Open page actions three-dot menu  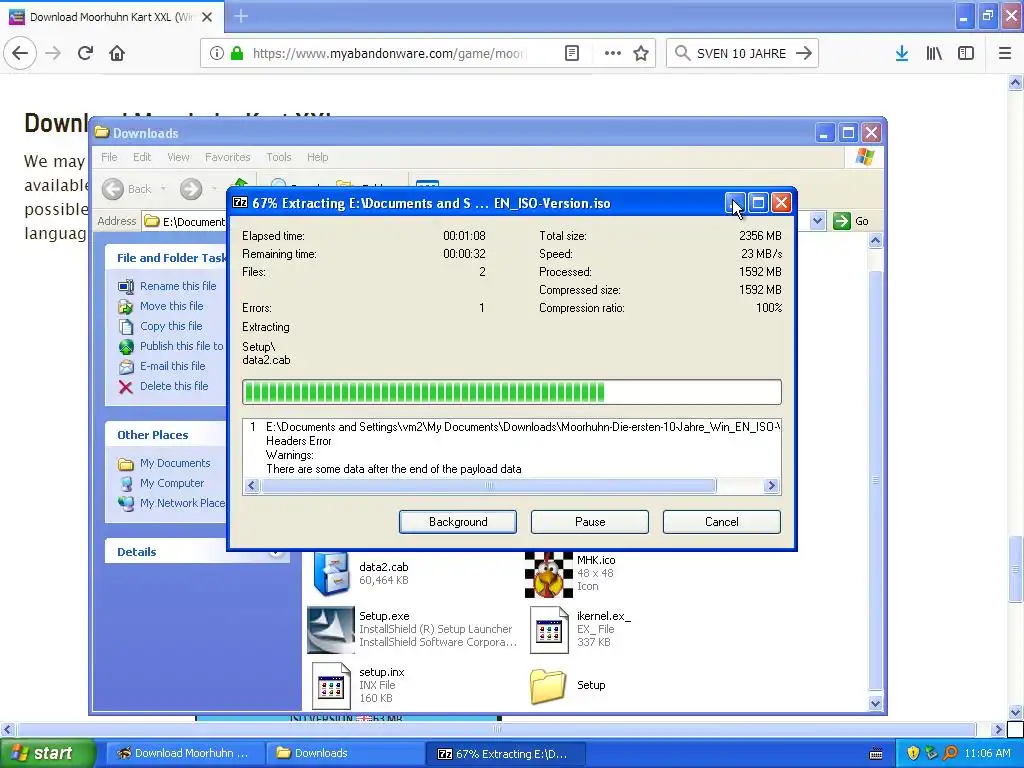click(613, 53)
